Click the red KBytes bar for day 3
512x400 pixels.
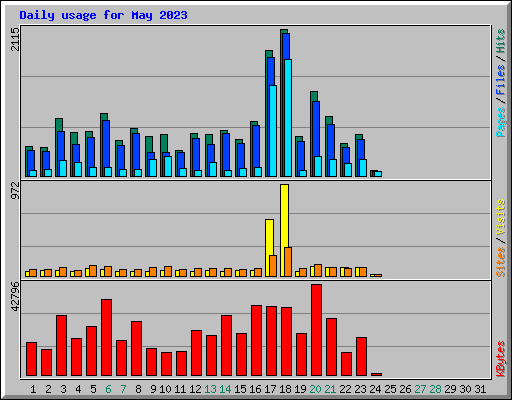61,345
